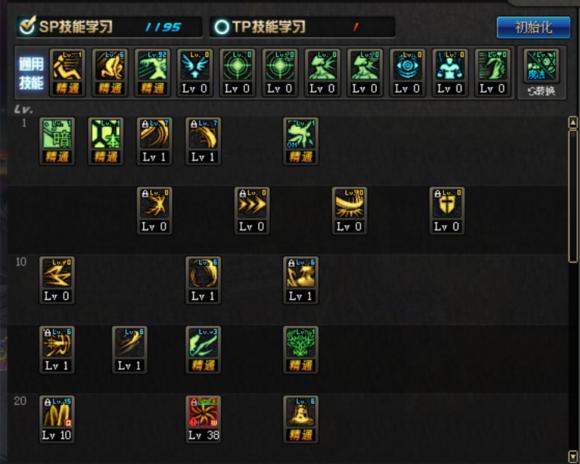Viewport: 580px width, 464px height.
Task: Click the scrollbar up arrow
Action: (573, 122)
